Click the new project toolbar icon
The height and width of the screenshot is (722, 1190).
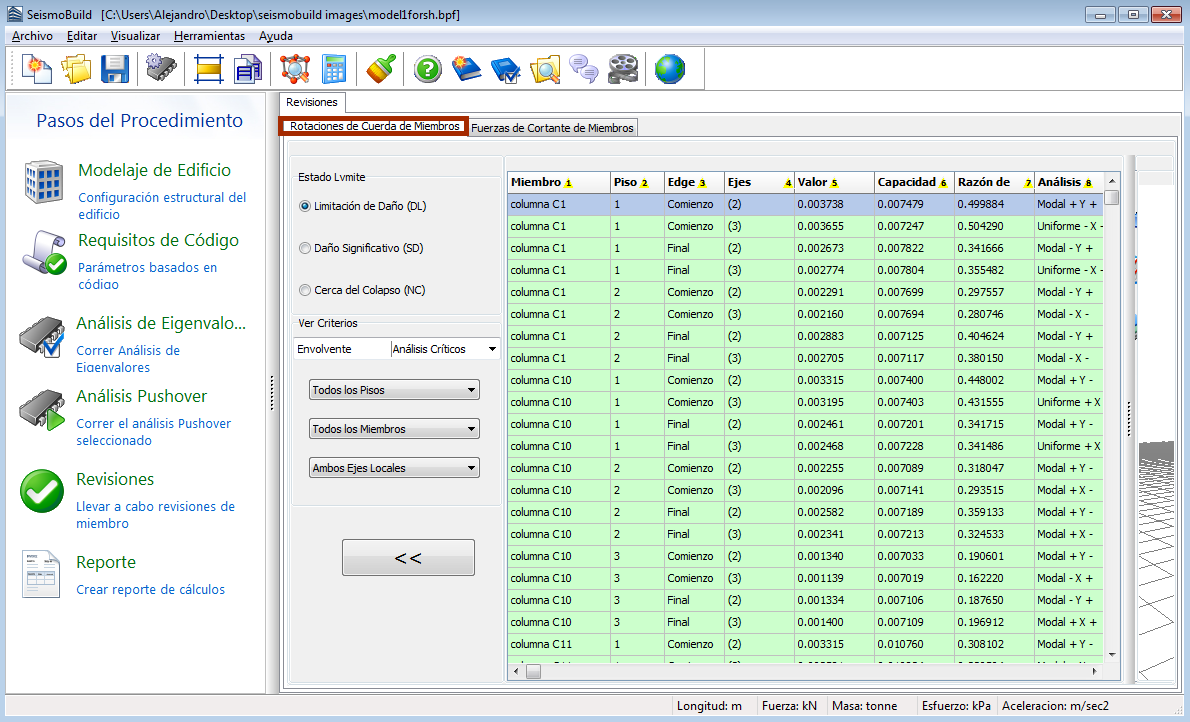coord(36,68)
